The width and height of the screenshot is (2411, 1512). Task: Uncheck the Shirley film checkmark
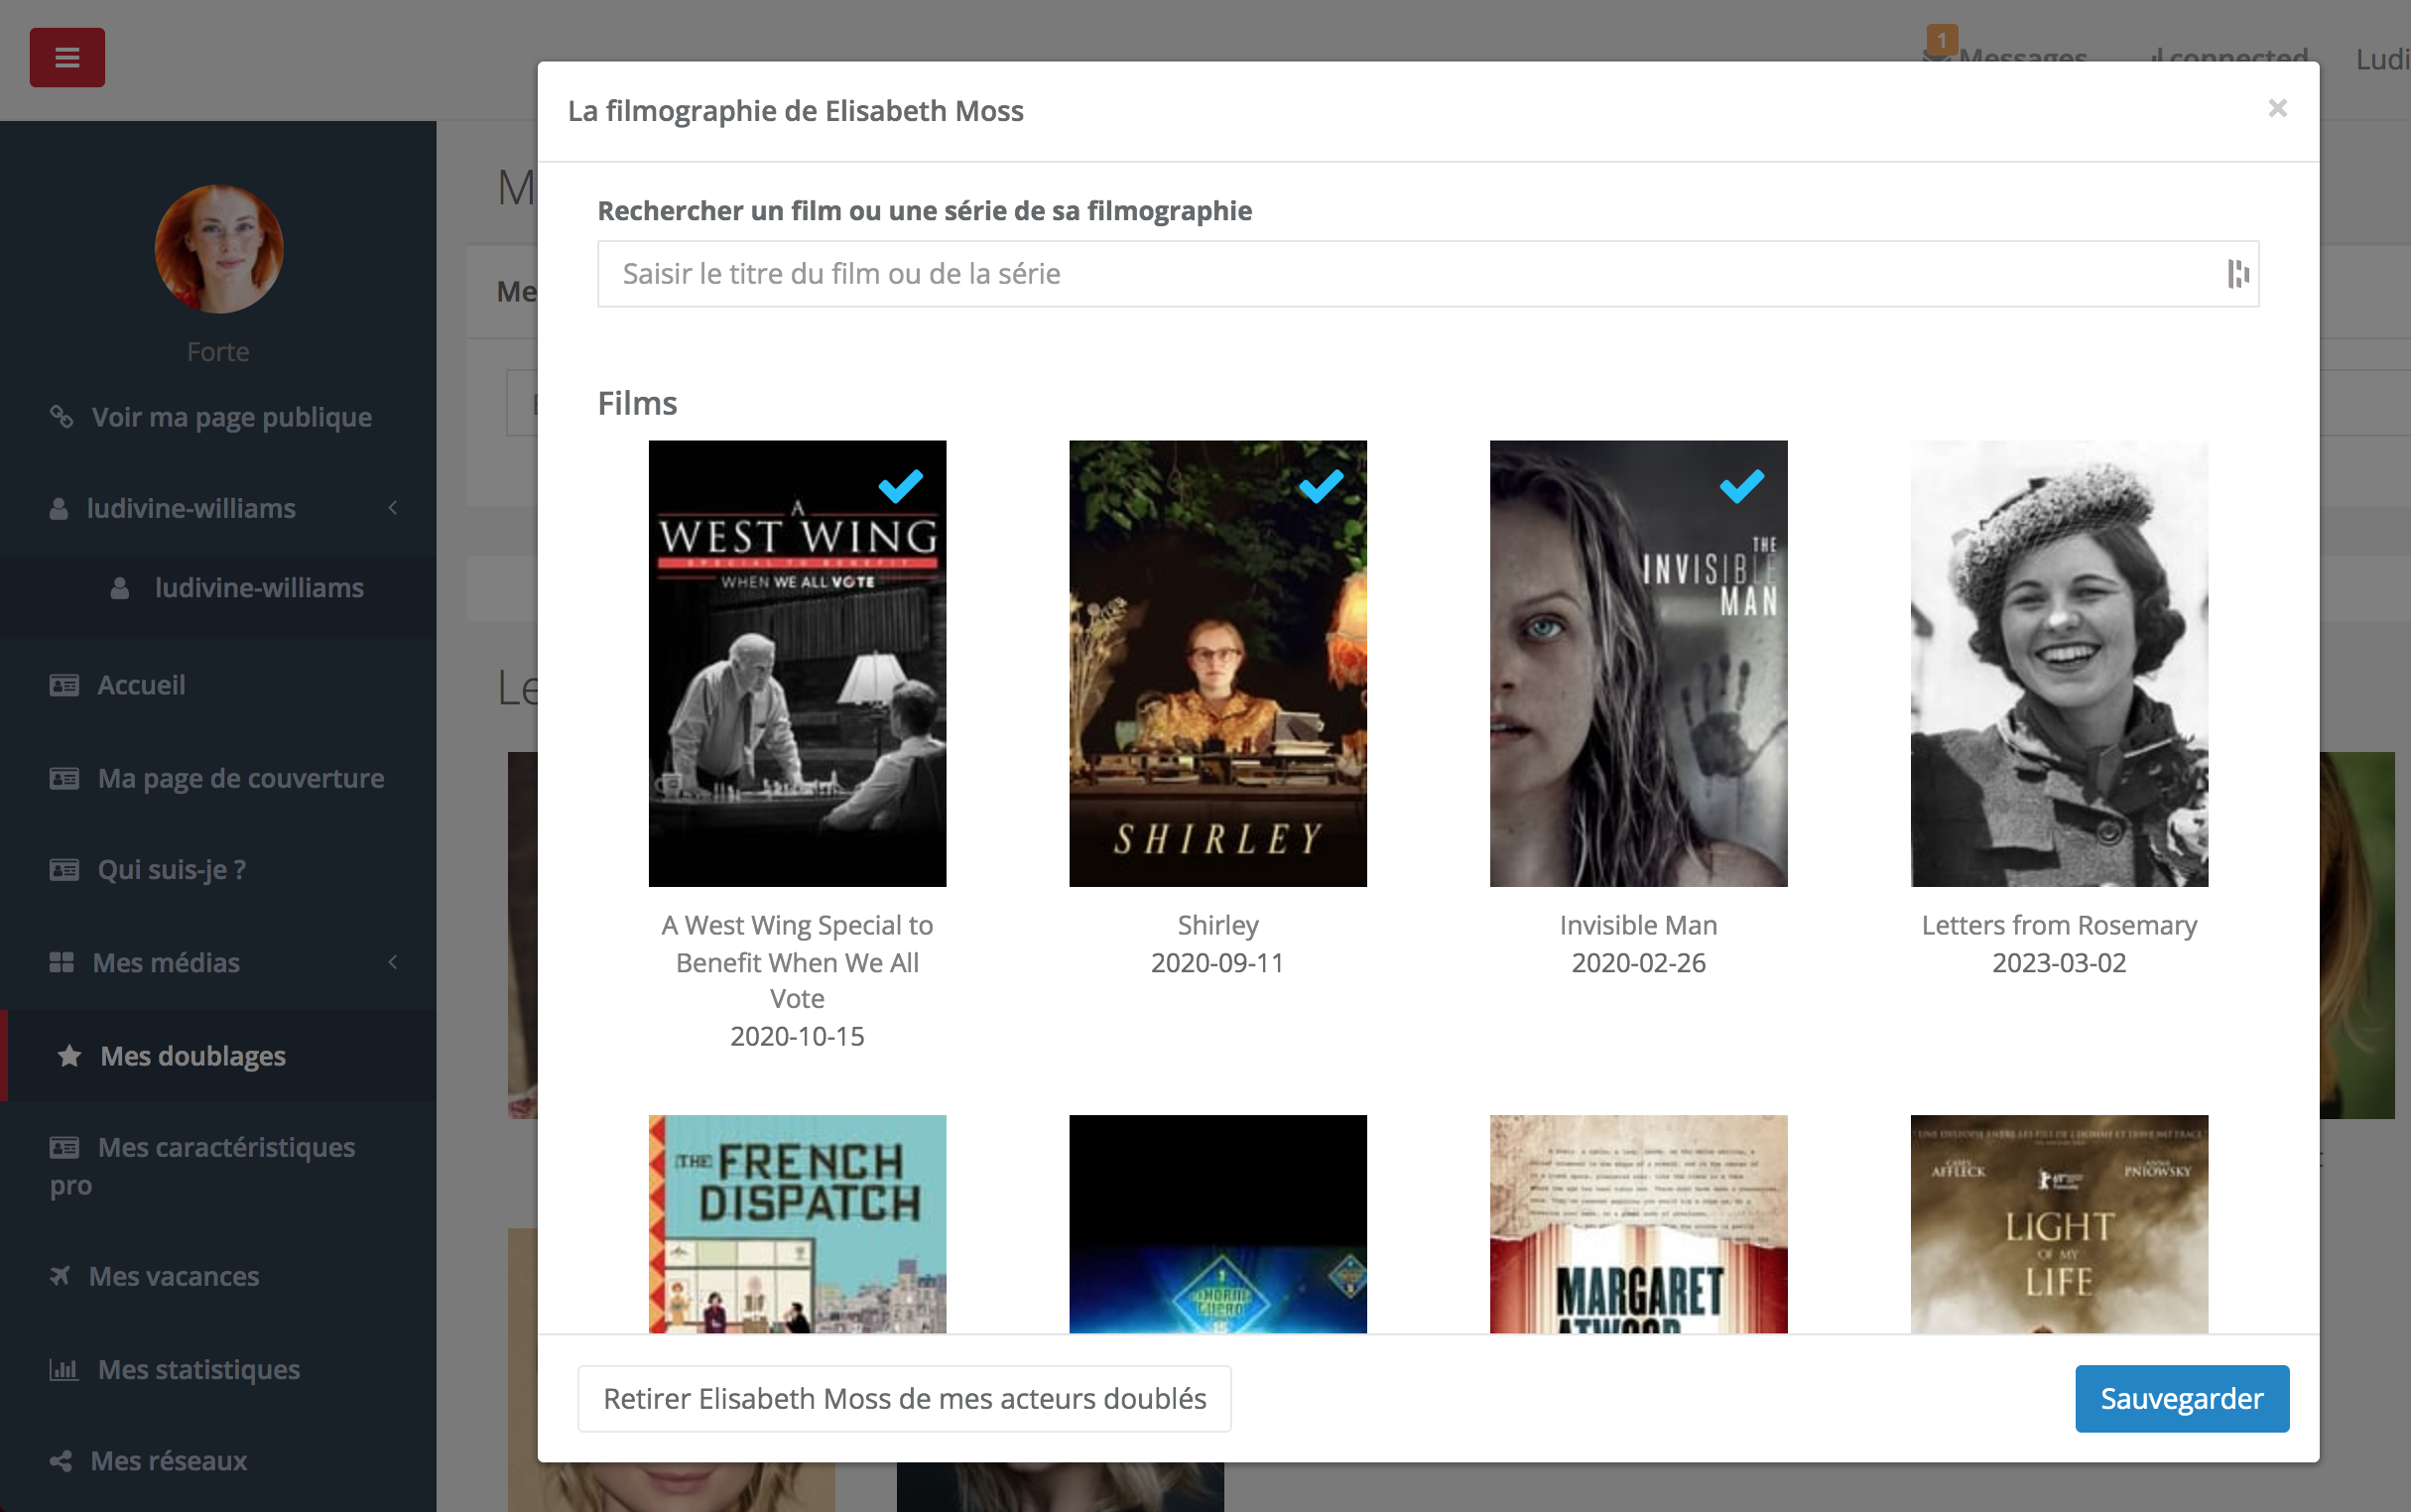pos(1321,486)
